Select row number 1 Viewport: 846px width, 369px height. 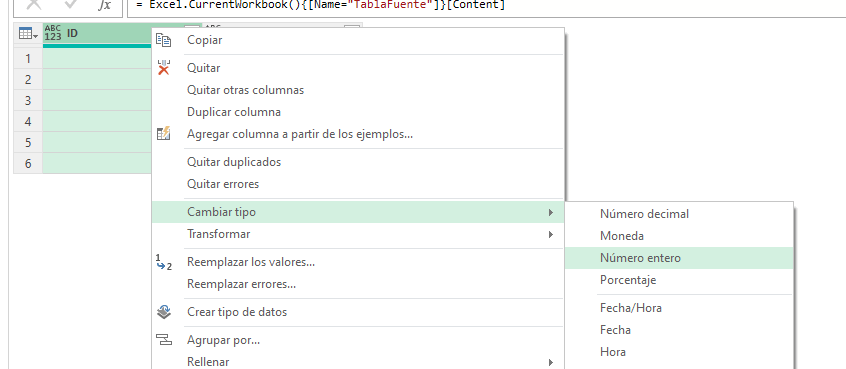[x=28, y=58]
